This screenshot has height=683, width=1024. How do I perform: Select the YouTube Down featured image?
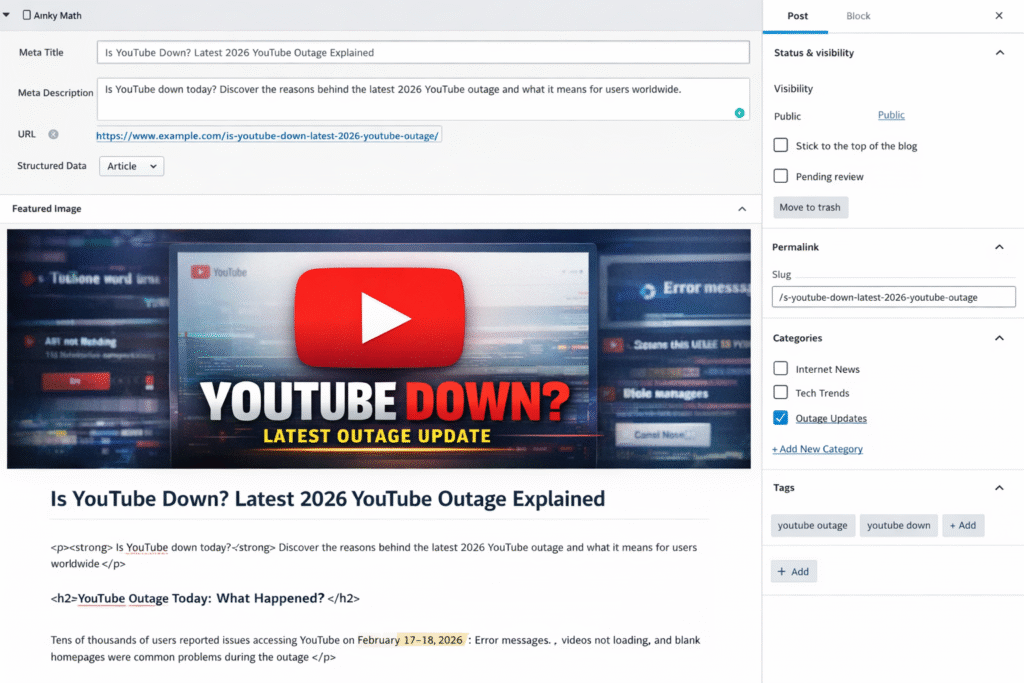pos(379,349)
